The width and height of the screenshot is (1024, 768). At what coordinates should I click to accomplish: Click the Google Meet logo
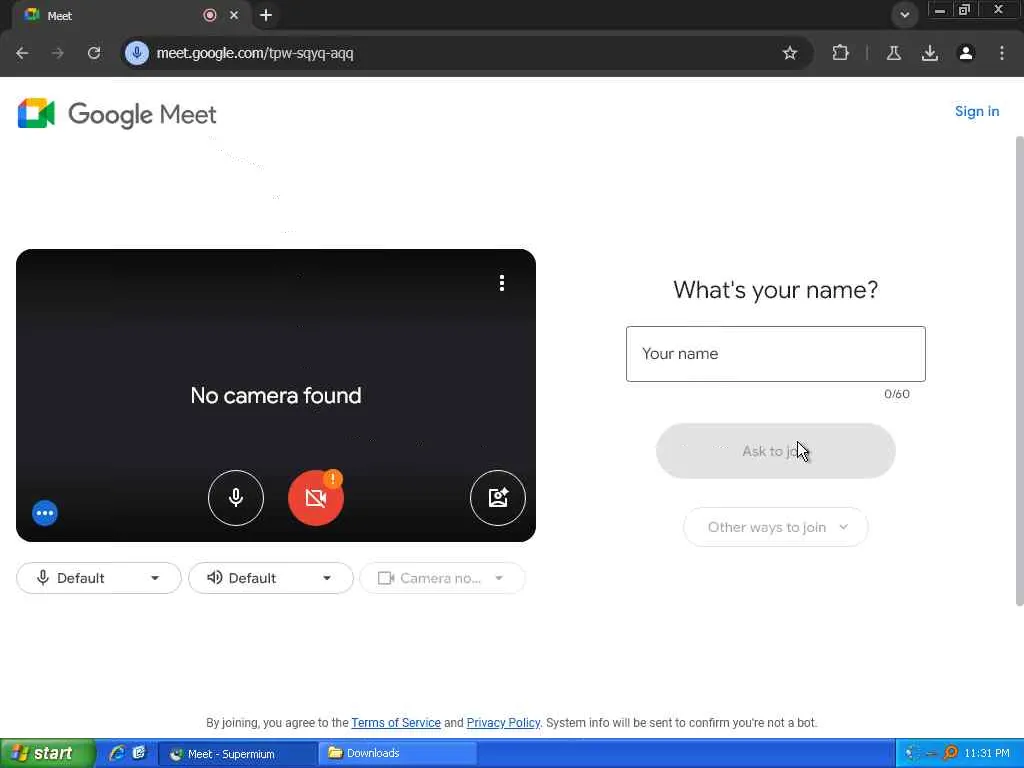pyautogui.click(x=117, y=114)
